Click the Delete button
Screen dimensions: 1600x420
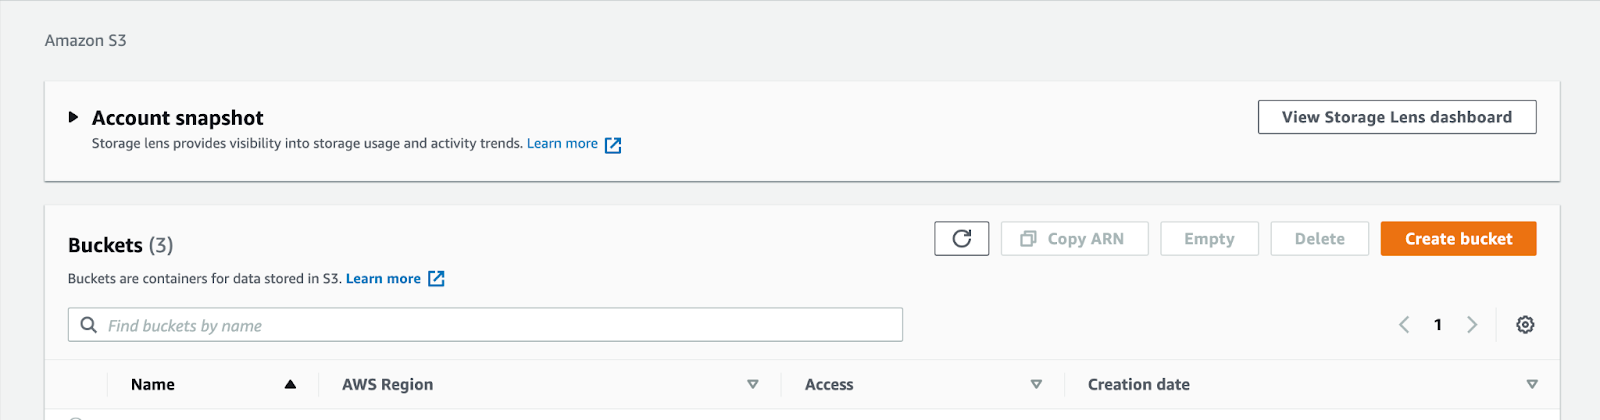(1319, 239)
